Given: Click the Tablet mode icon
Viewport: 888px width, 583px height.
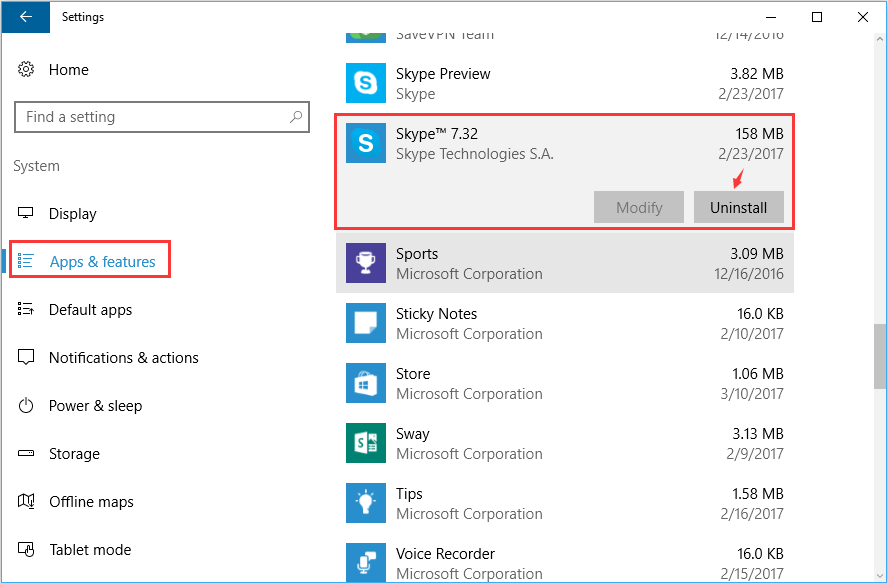Looking at the screenshot, I should coord(26,550).
